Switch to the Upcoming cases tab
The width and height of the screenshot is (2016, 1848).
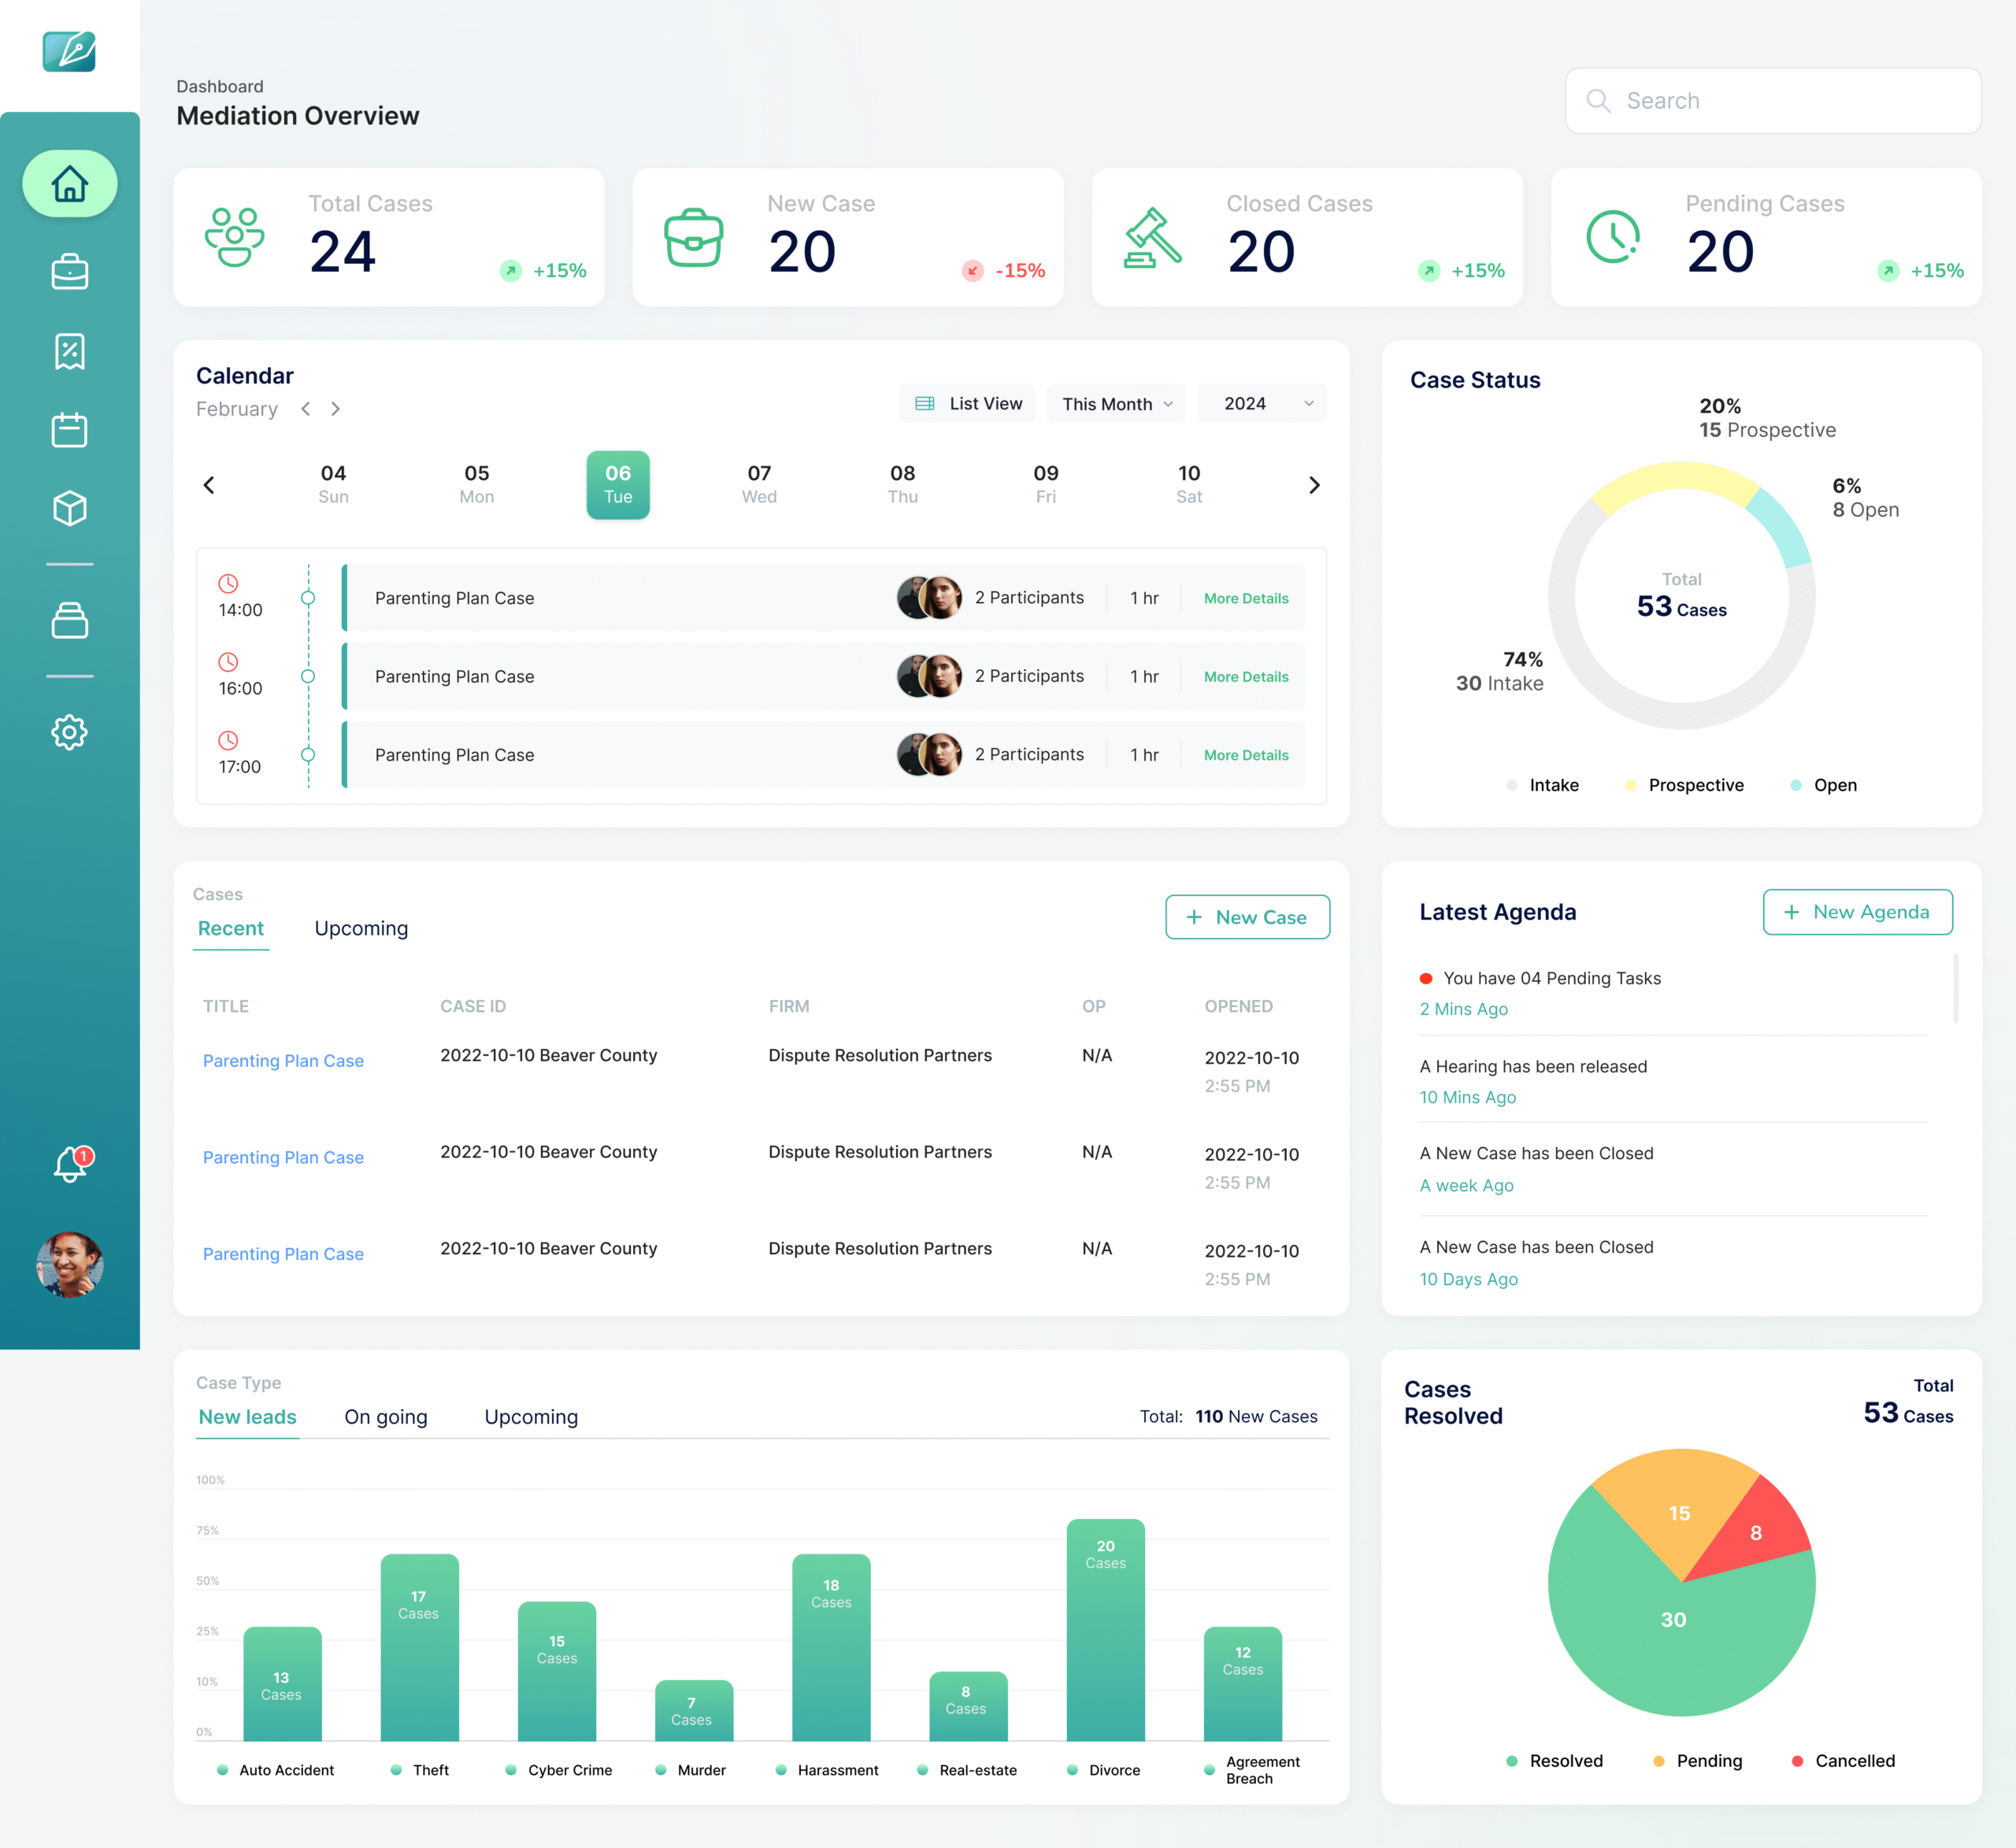point(361,928)
